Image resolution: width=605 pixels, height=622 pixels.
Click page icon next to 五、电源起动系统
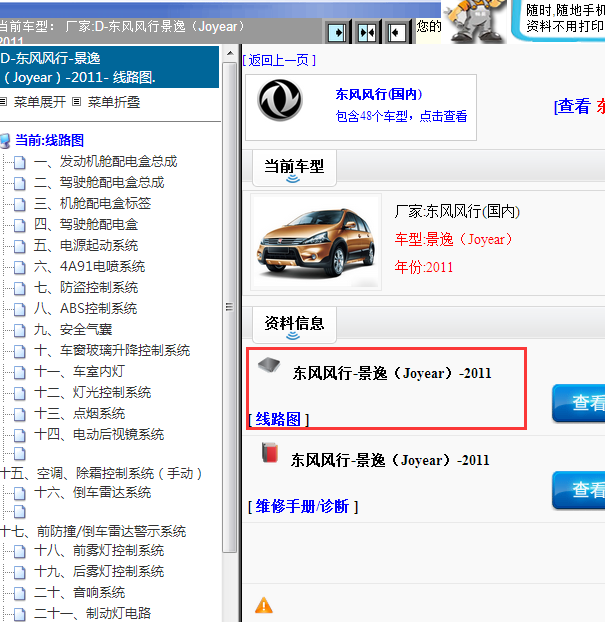coord(19,246)
